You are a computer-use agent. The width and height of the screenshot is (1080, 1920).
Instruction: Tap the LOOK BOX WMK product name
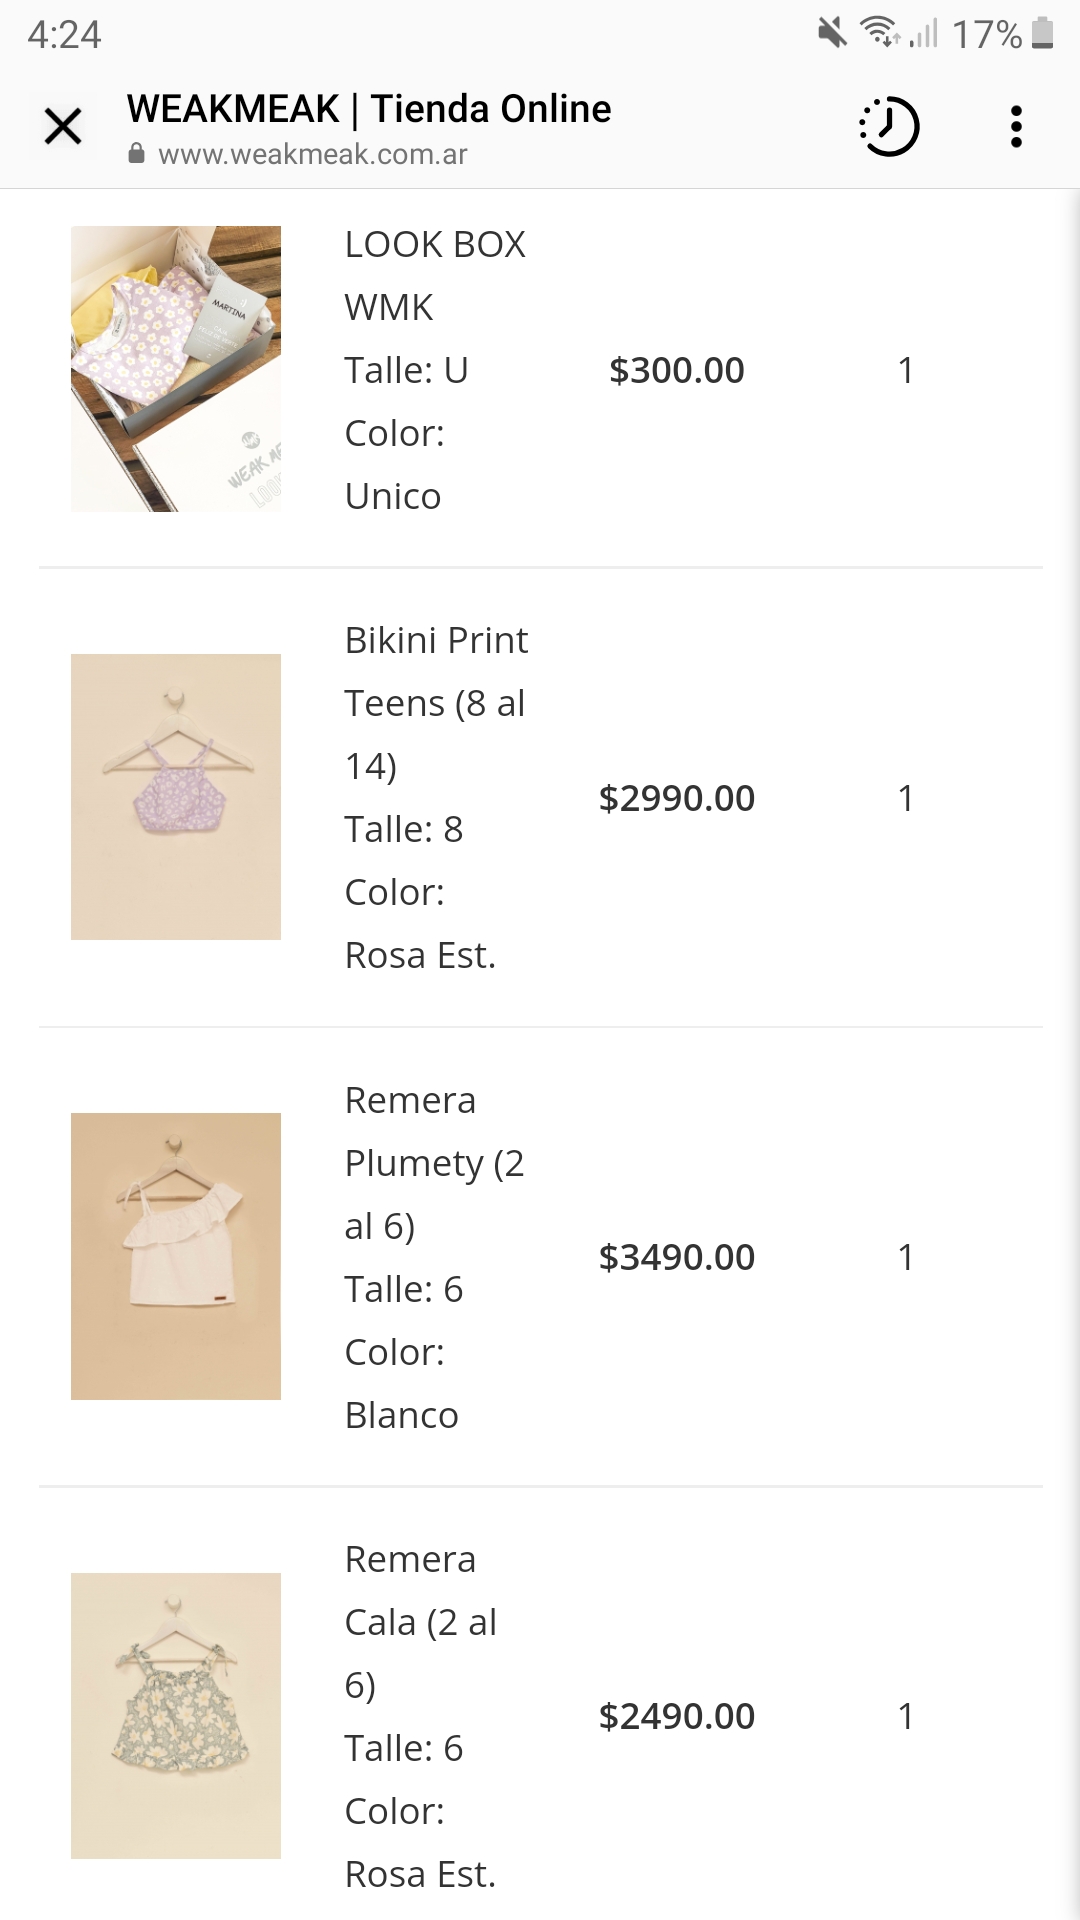pyautogui.click(x=435, y=275)
